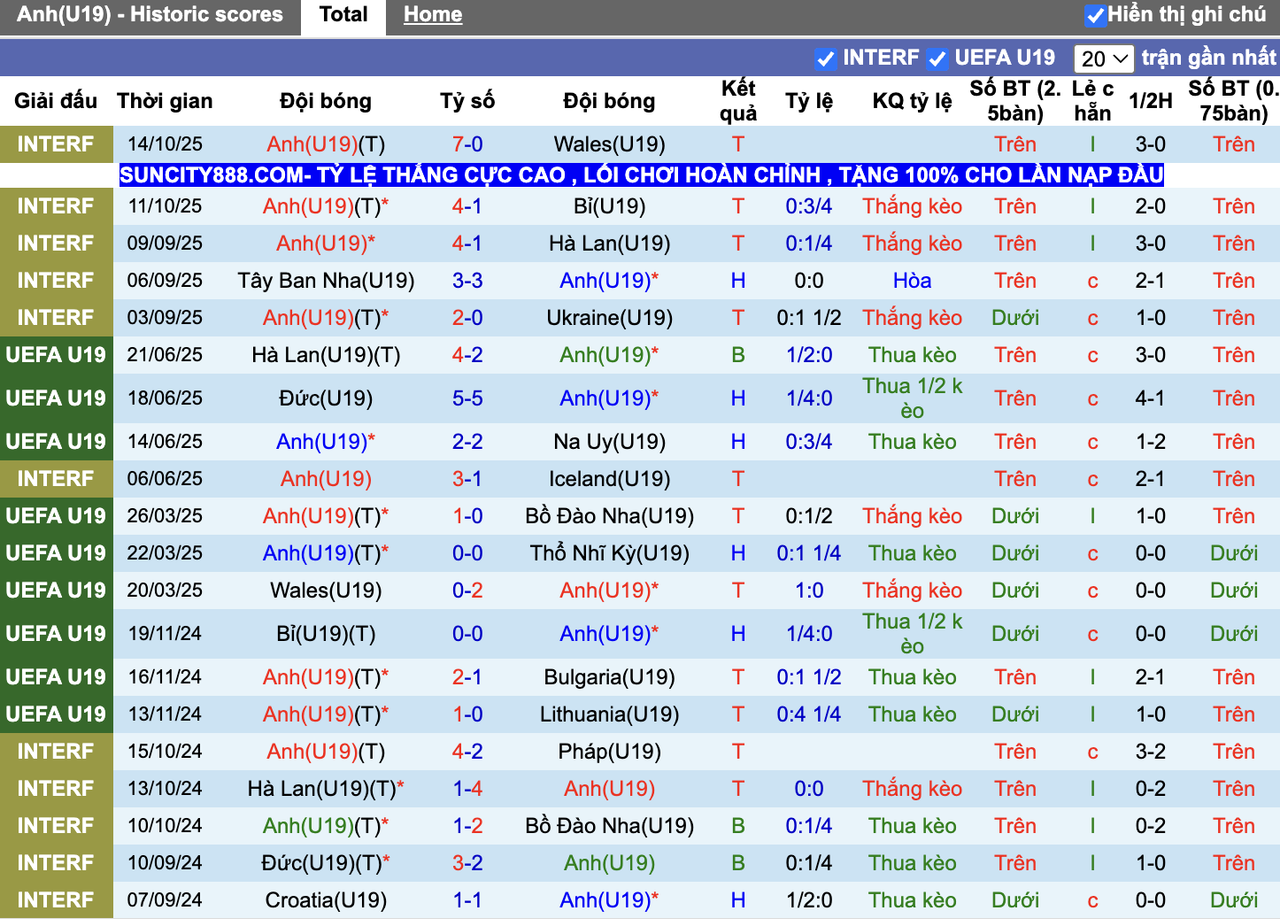This screenshot has width=1280, height=919.
Task: Switch to the Total tab
Action: (343, 15)
